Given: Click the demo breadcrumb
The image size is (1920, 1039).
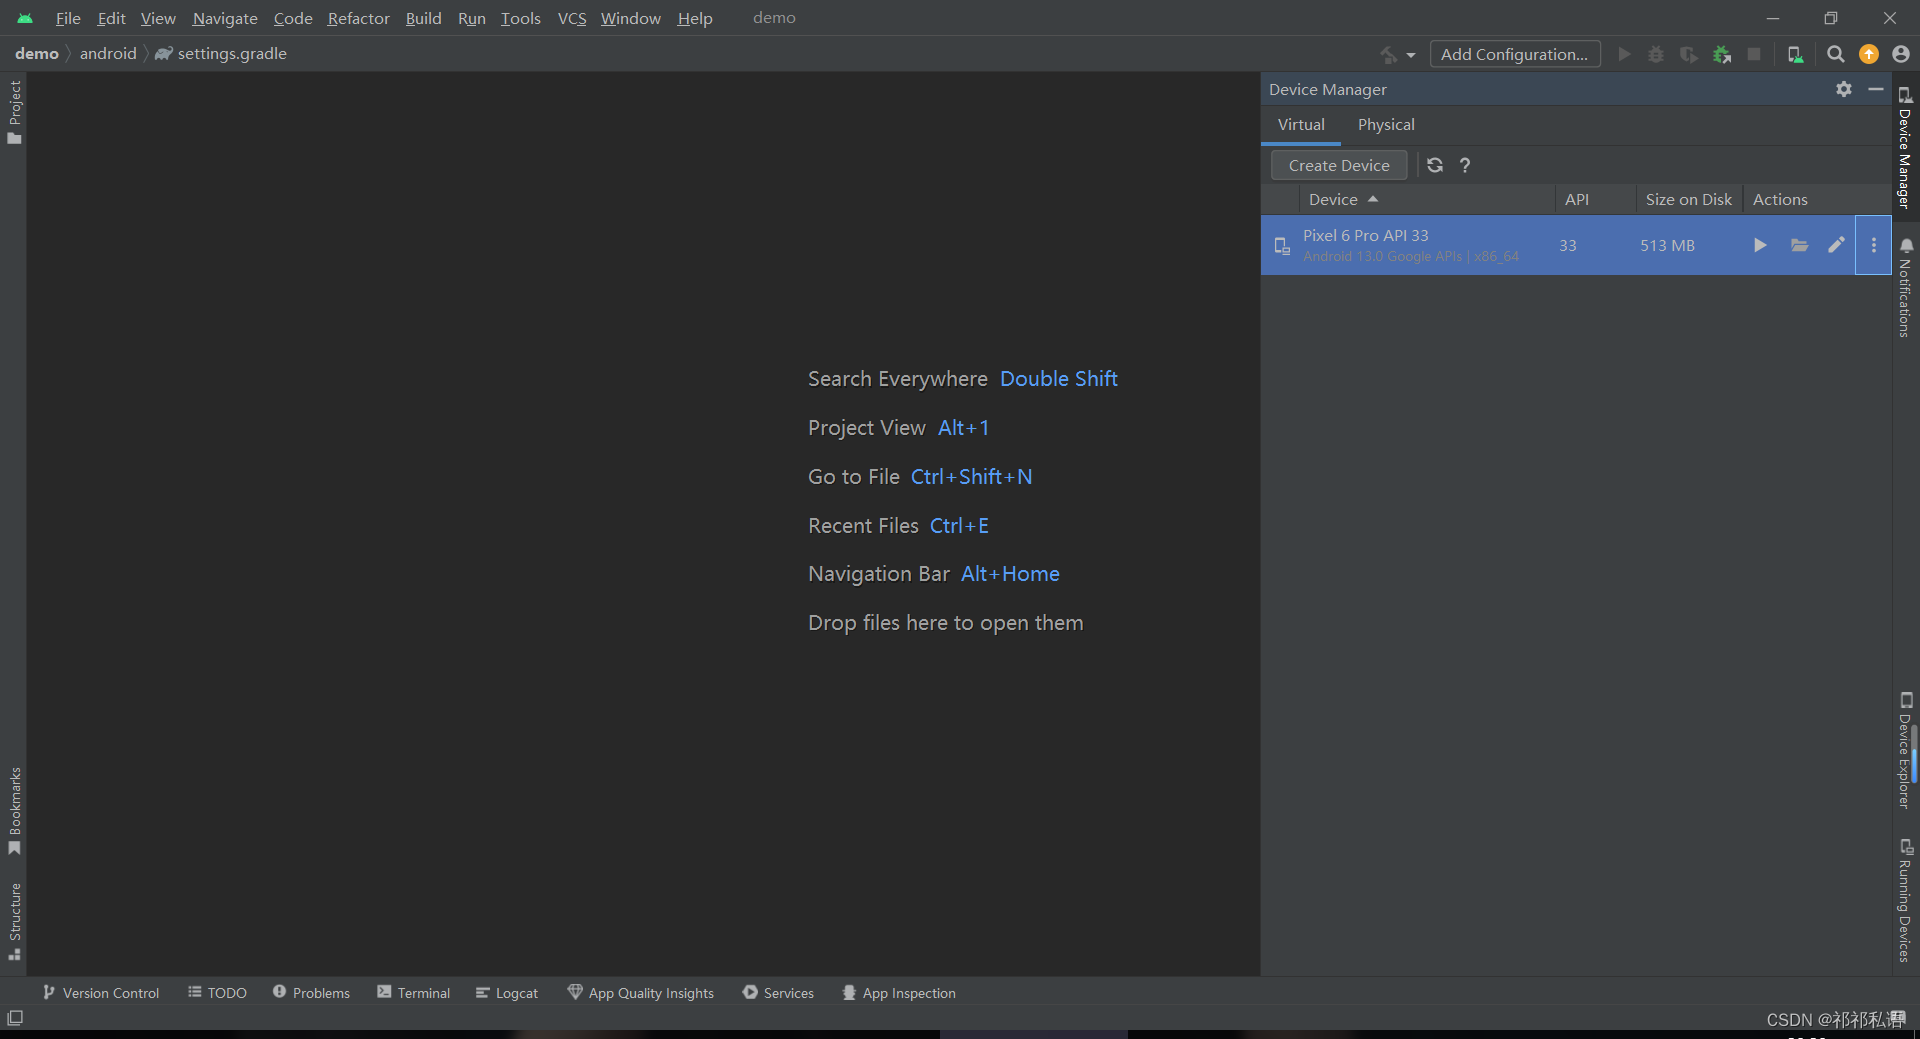Looking at the screenshot, I should coord(37,53).
